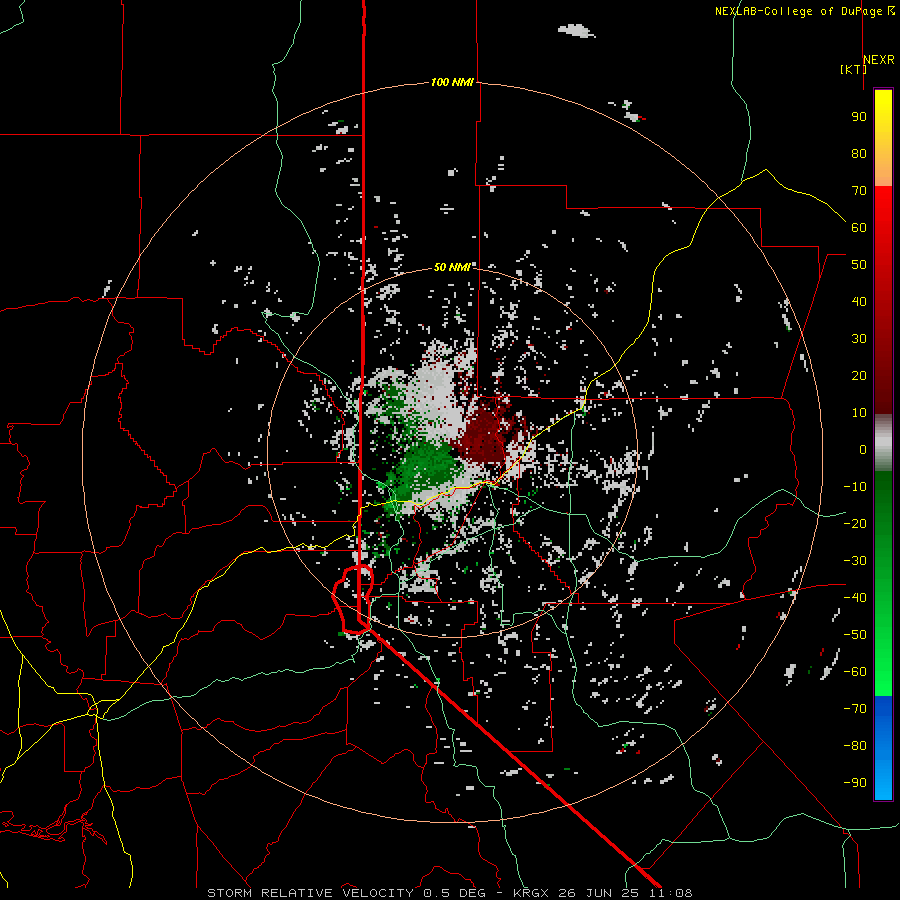
Task: Click the -20 value on the velocity scale
Action: [855, 523]
